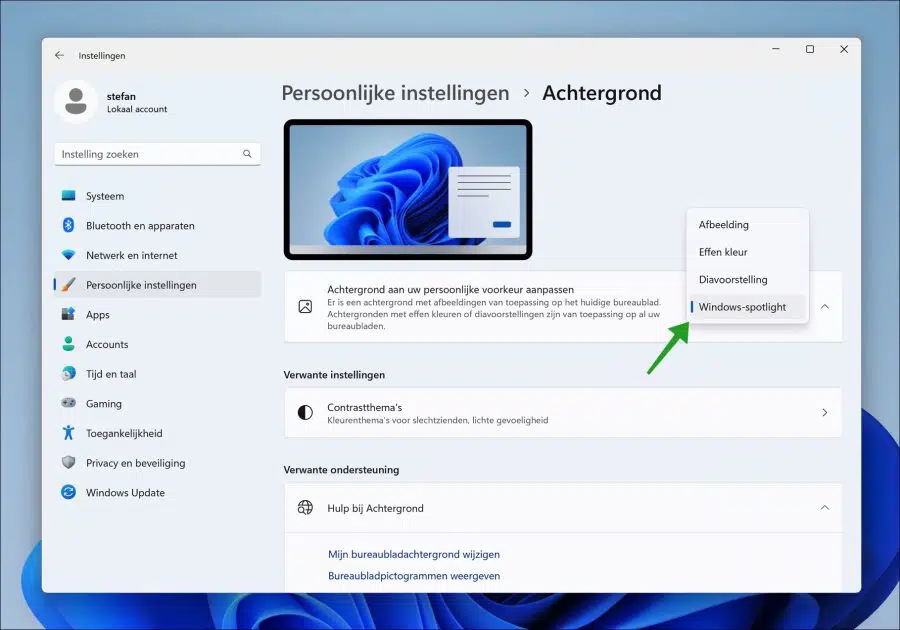Click the Verwante ondersteuning heading

coord(341,469)
